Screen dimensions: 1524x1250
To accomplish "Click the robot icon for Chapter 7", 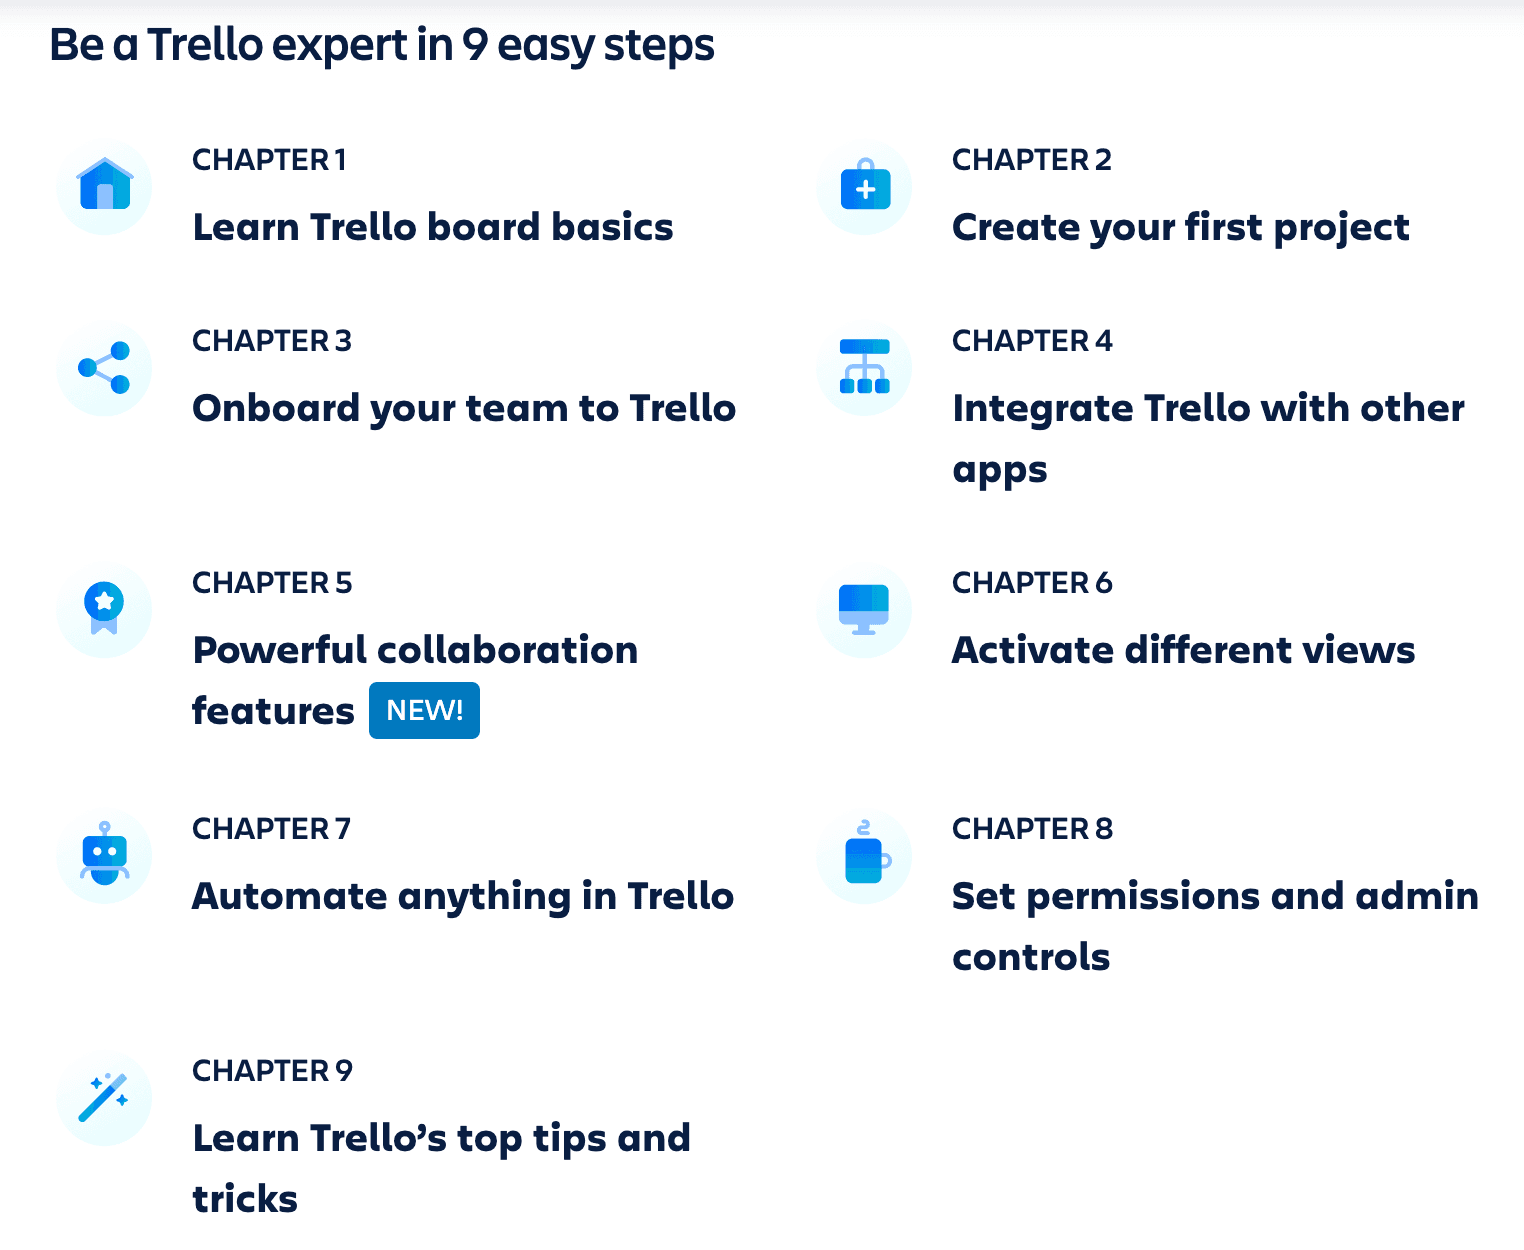I will pyautogui.click(x=105, y=855).
